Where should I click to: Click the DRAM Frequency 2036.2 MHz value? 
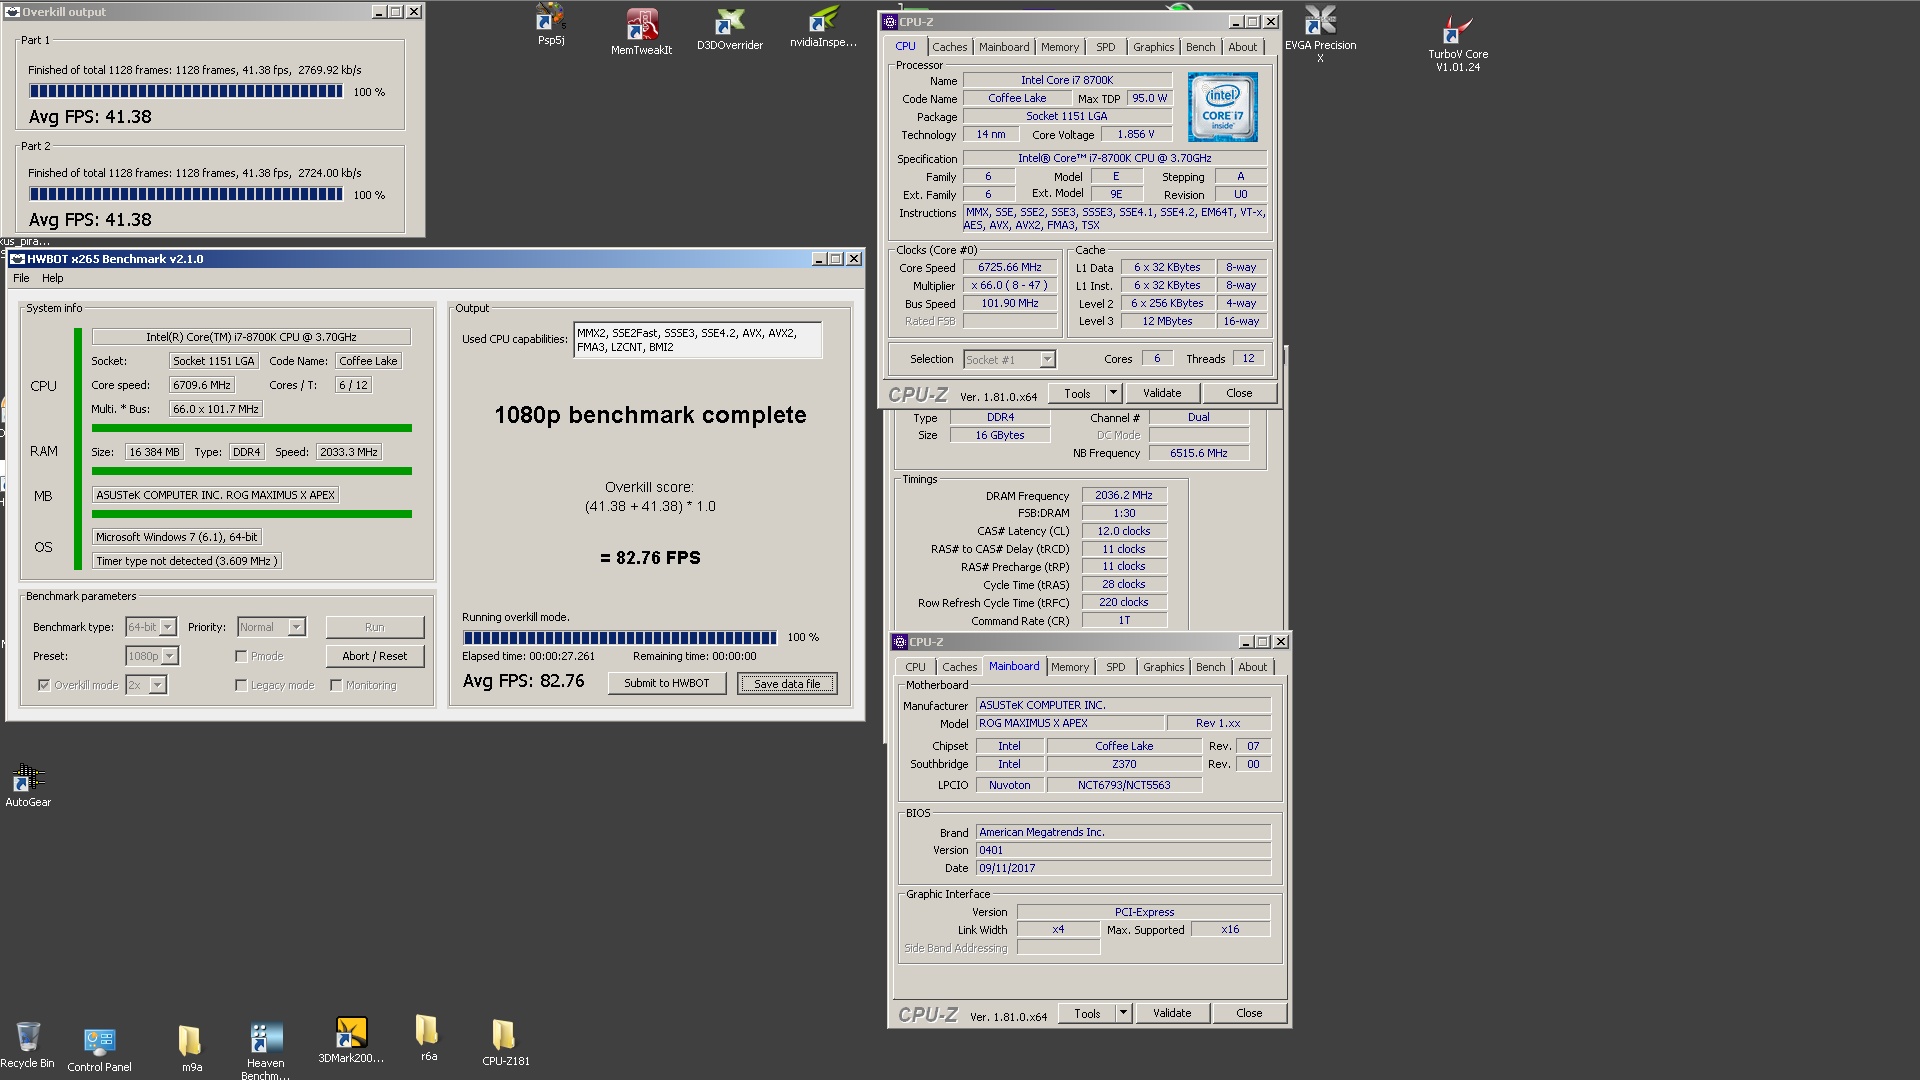[x=1124, y=495]
